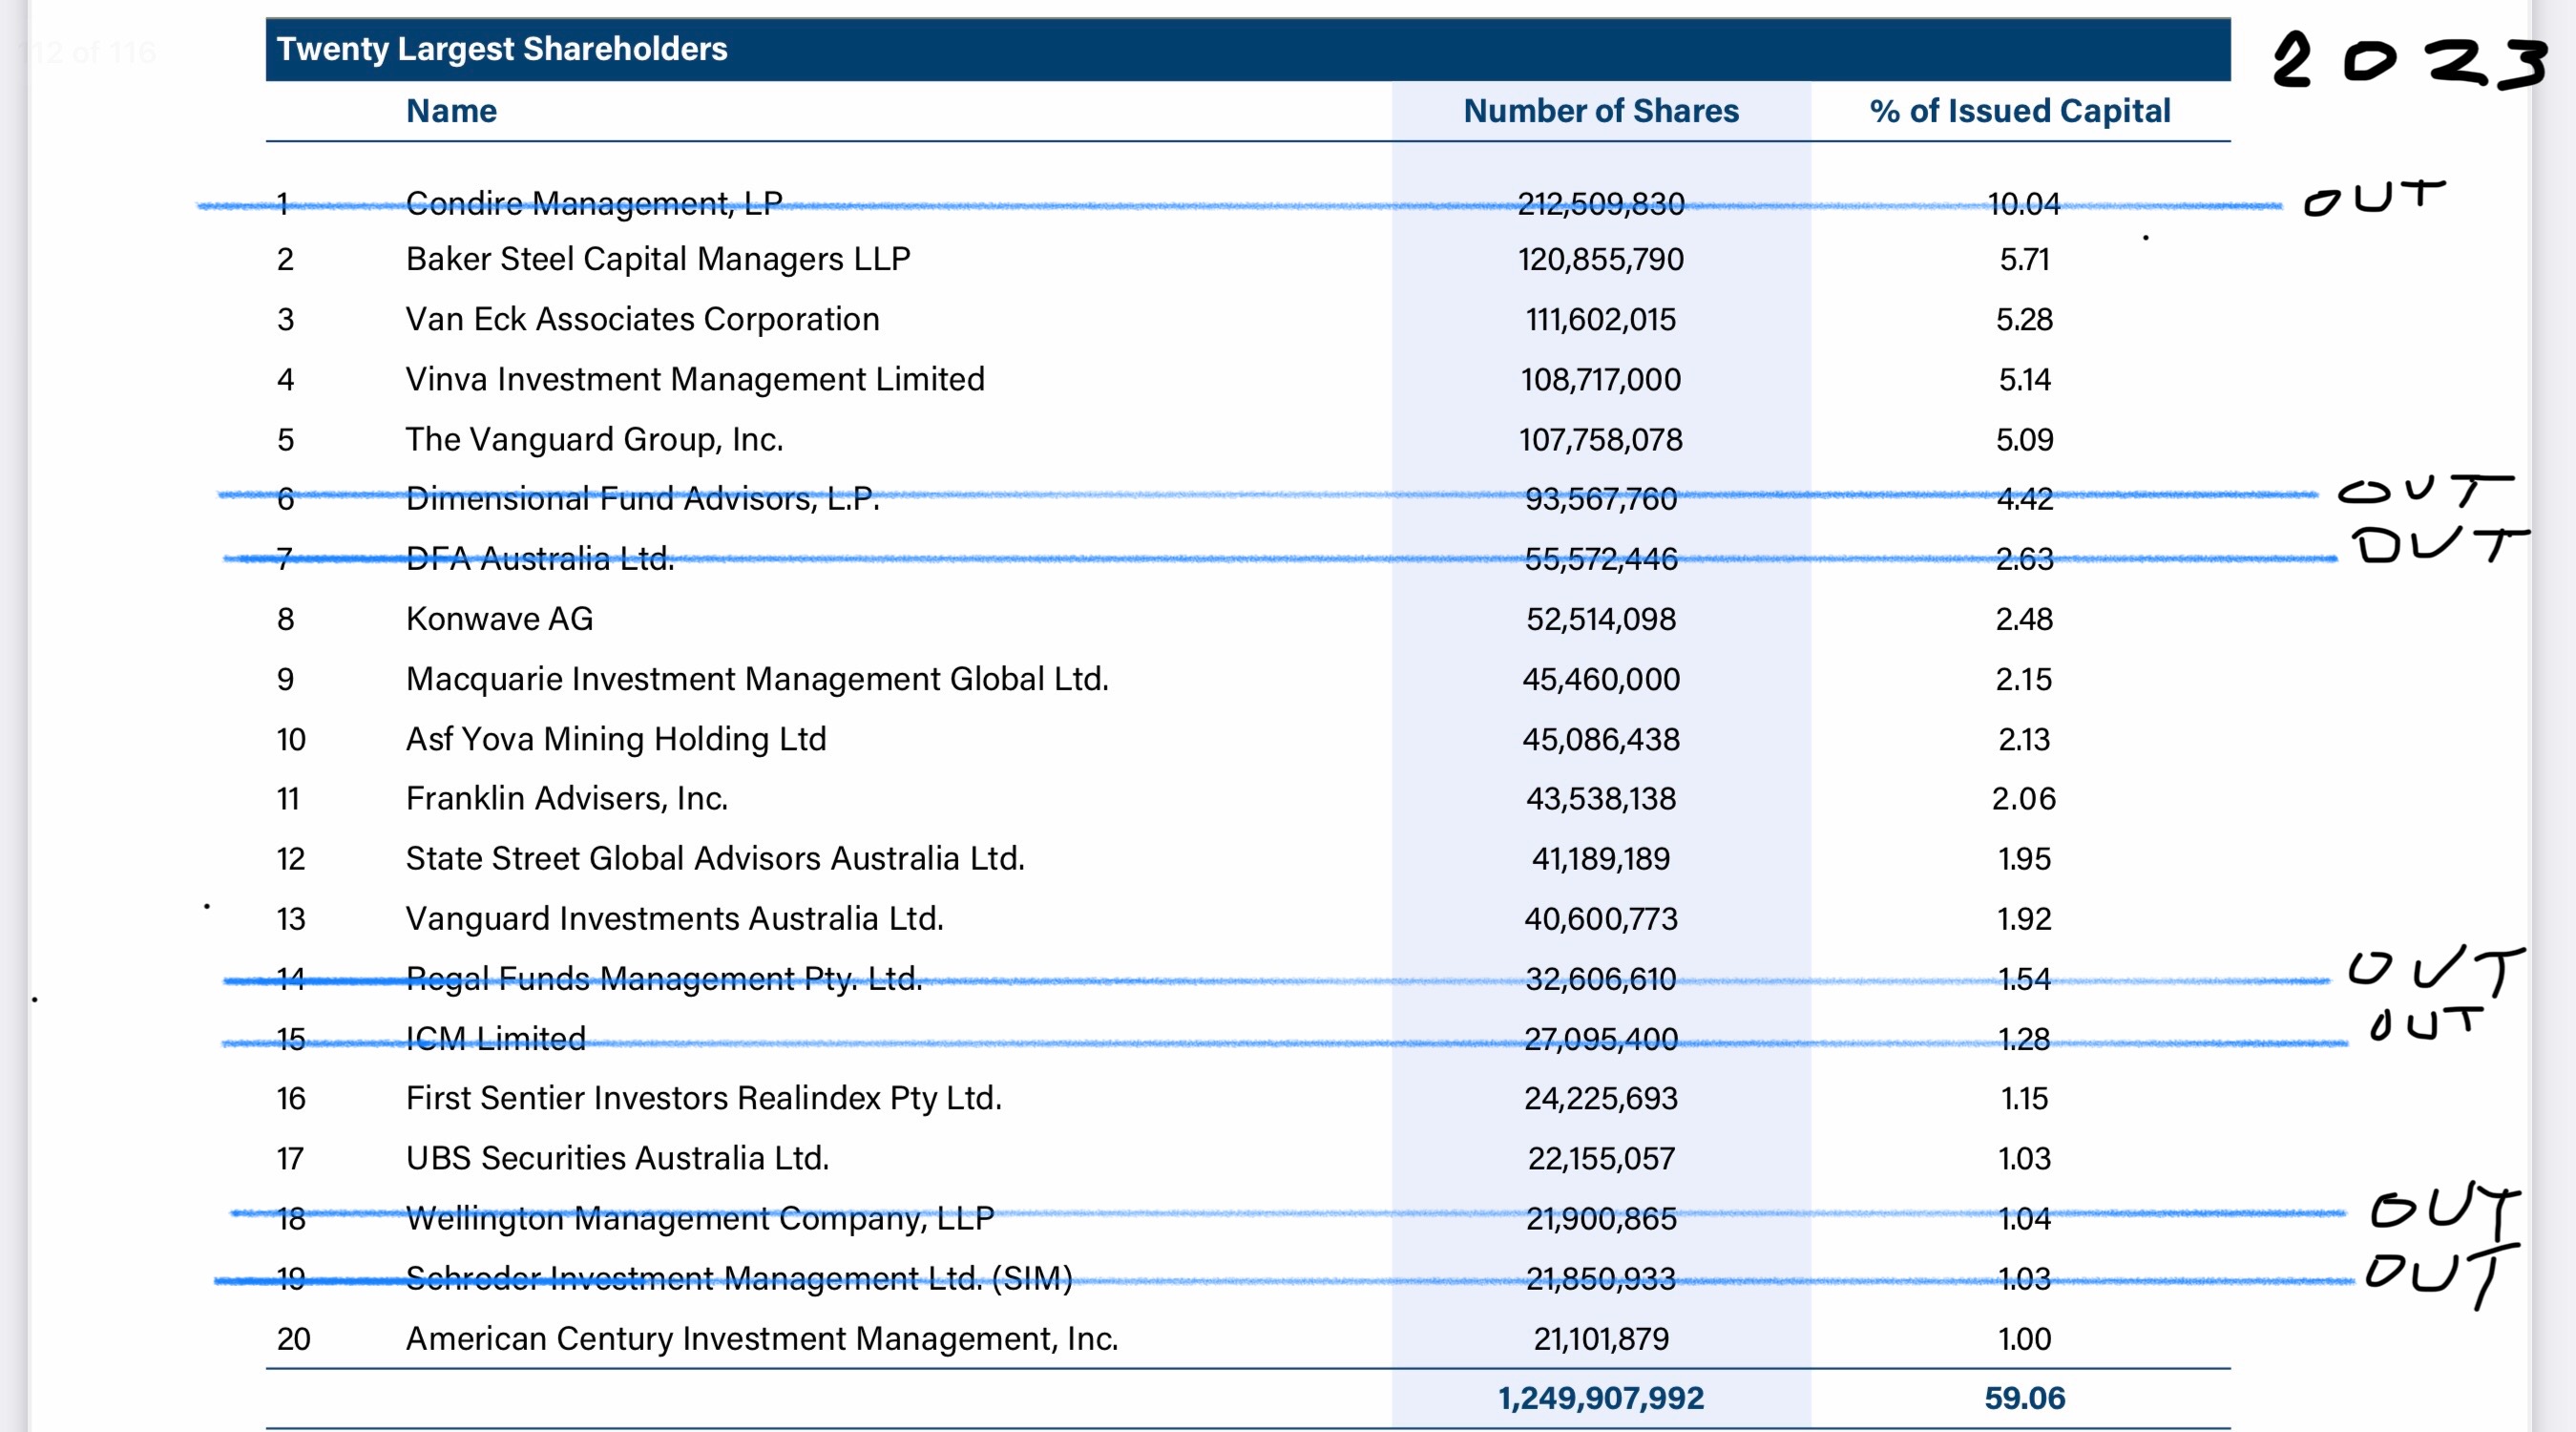The width and height of the screenshot is (2576, 1432).
Task: Click the 2.48 percent value
Action: click(2025, 619)
